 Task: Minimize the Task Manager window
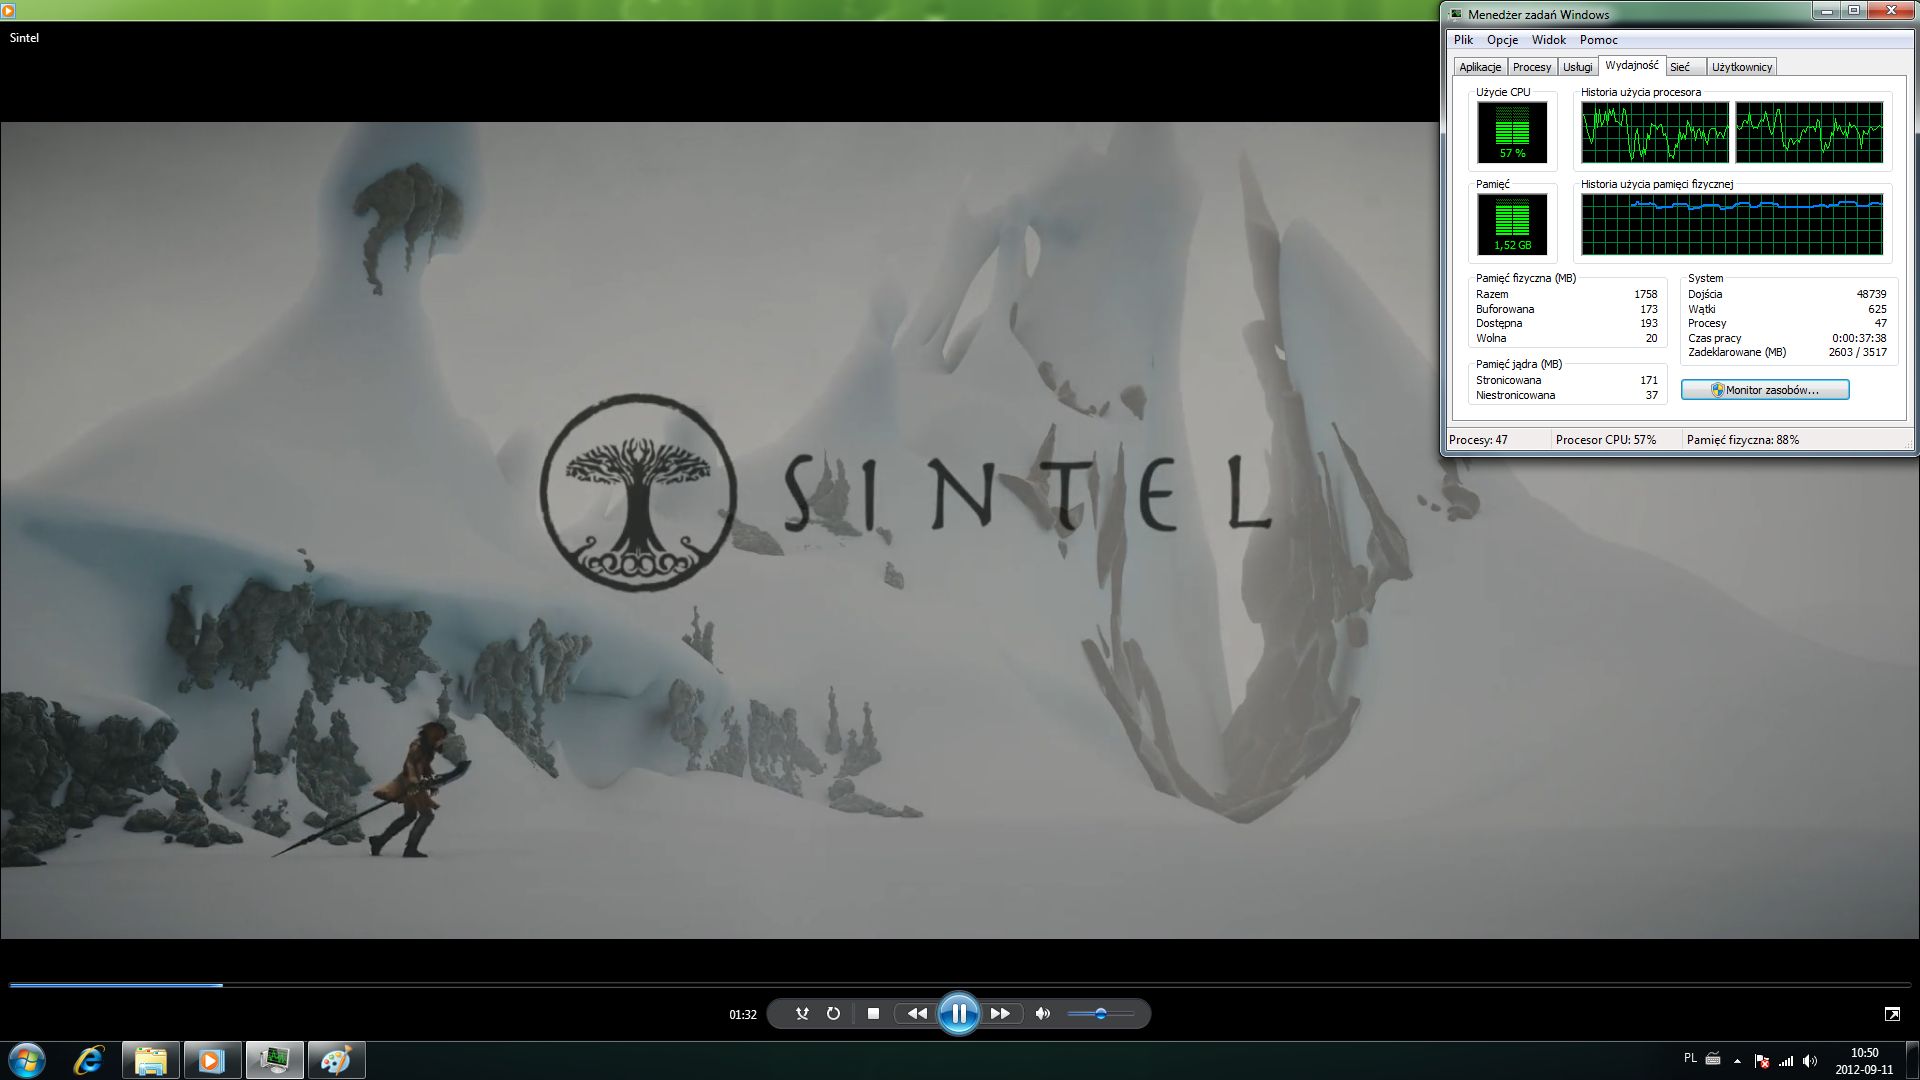coord(1827,11)
